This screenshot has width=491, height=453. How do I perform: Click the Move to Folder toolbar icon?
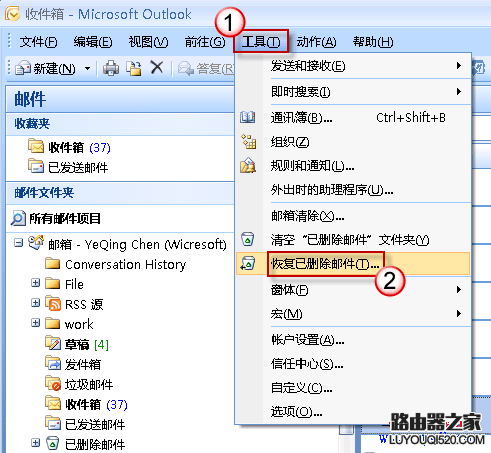[134, 68]
